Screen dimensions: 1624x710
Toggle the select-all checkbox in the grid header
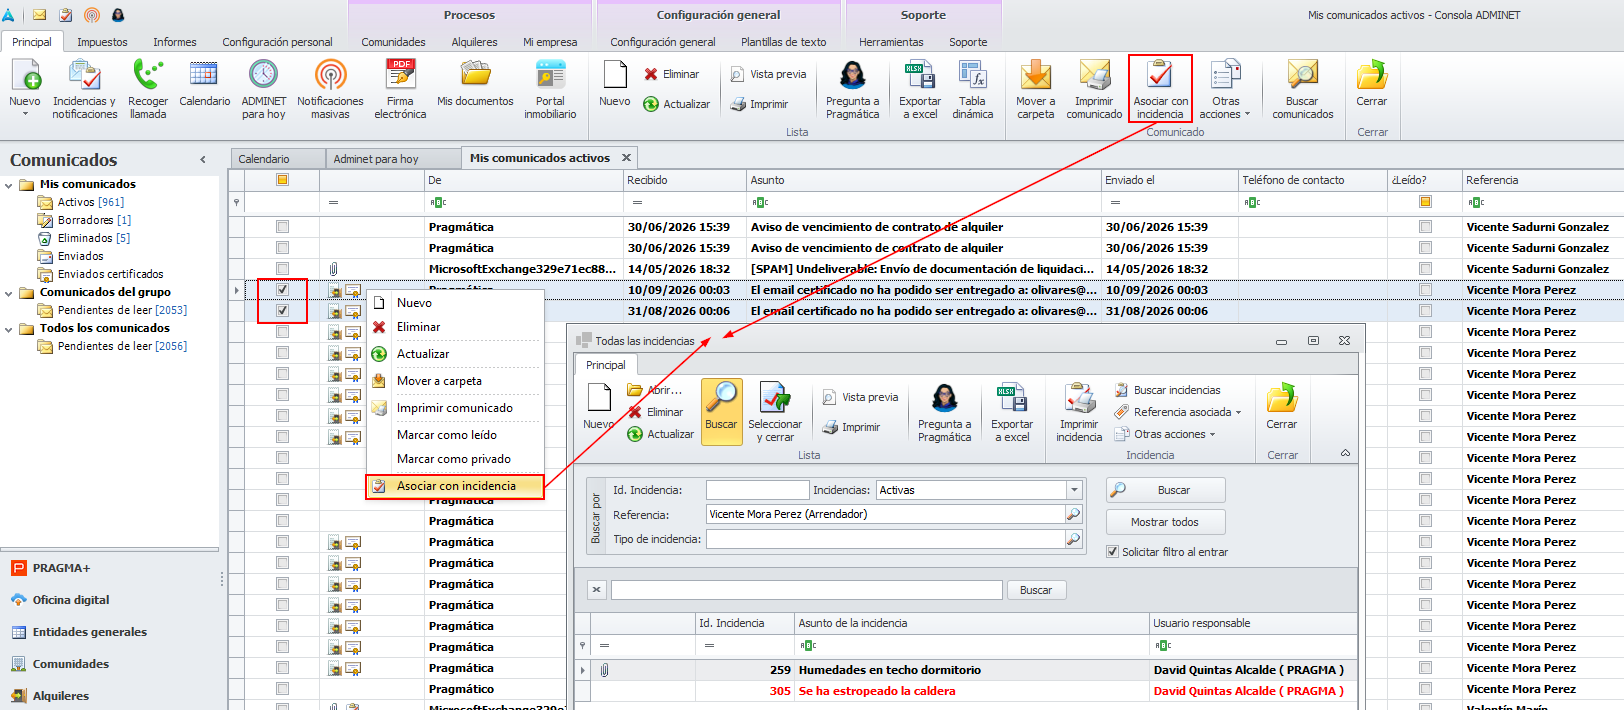tap(282, 180)
